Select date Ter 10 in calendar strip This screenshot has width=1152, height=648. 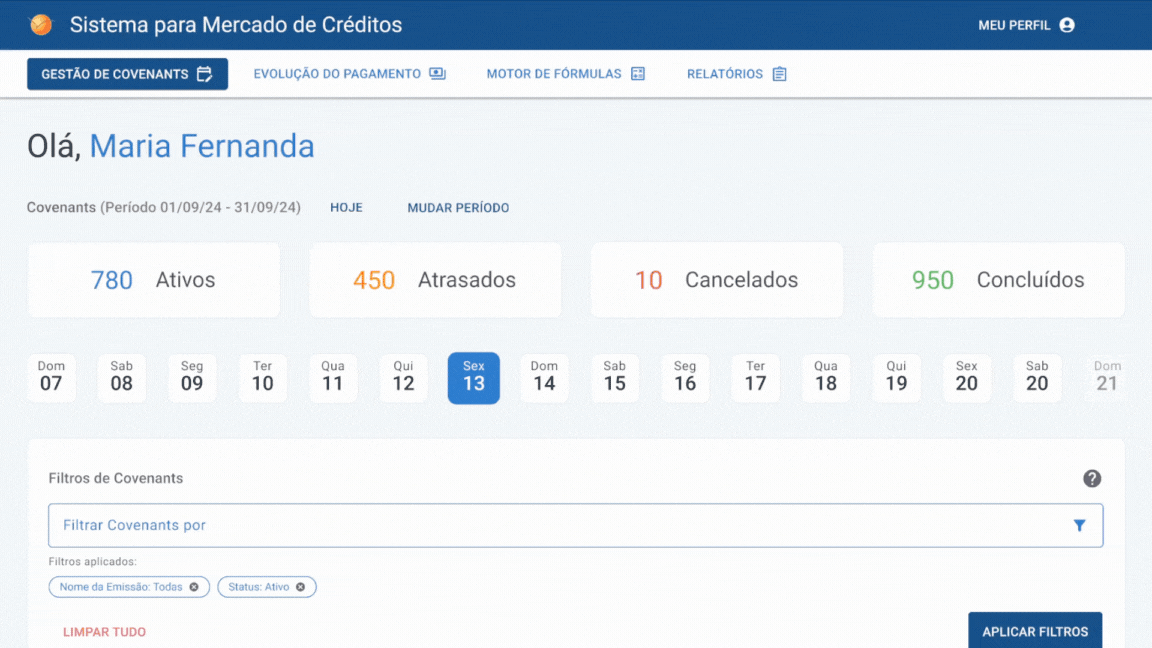[x=262, y=378]
